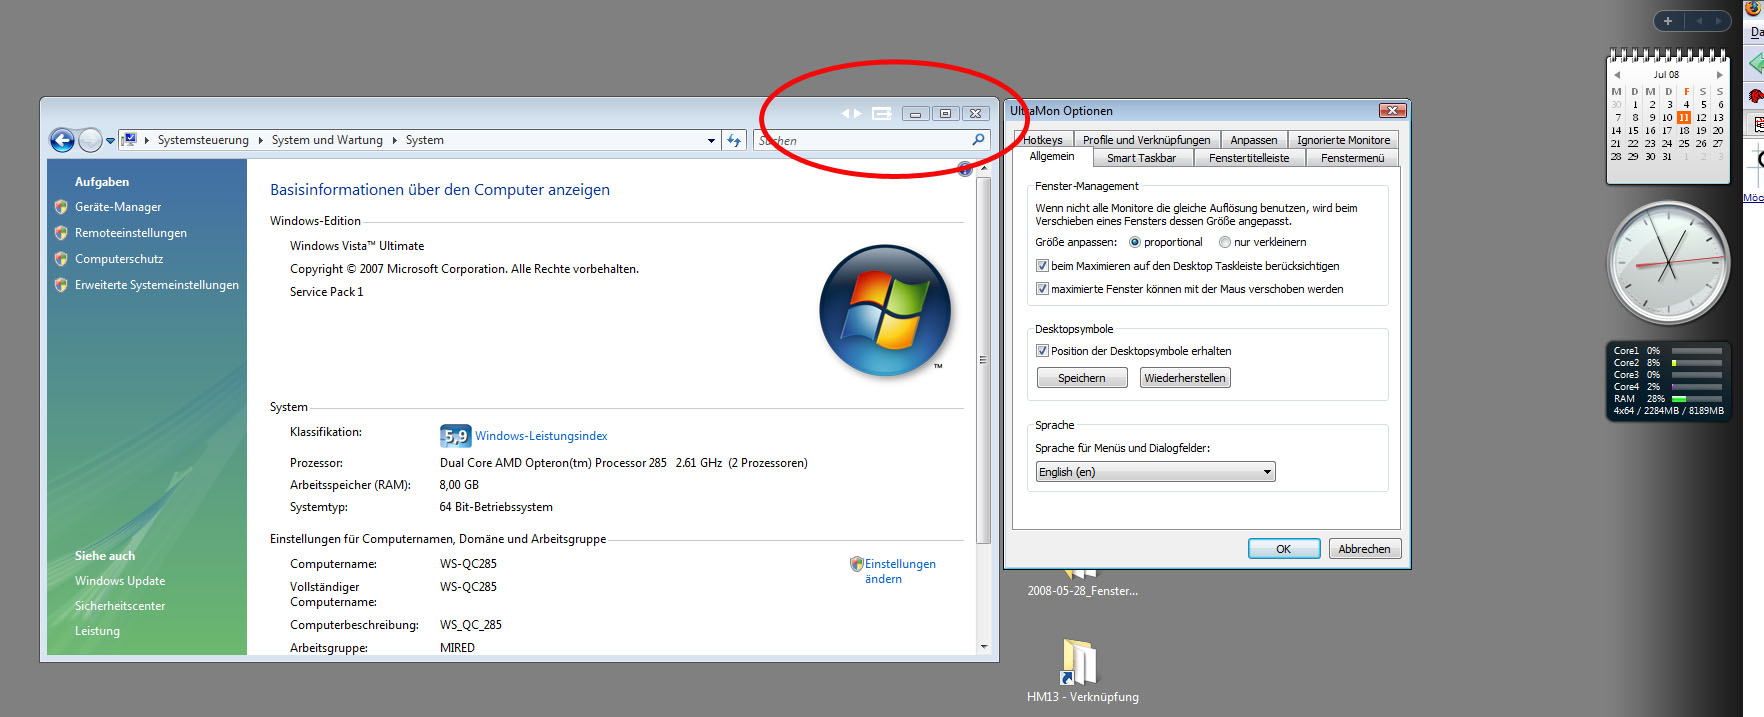
Task: Select the Allgemein tab
Action: tap(1052, 156)
